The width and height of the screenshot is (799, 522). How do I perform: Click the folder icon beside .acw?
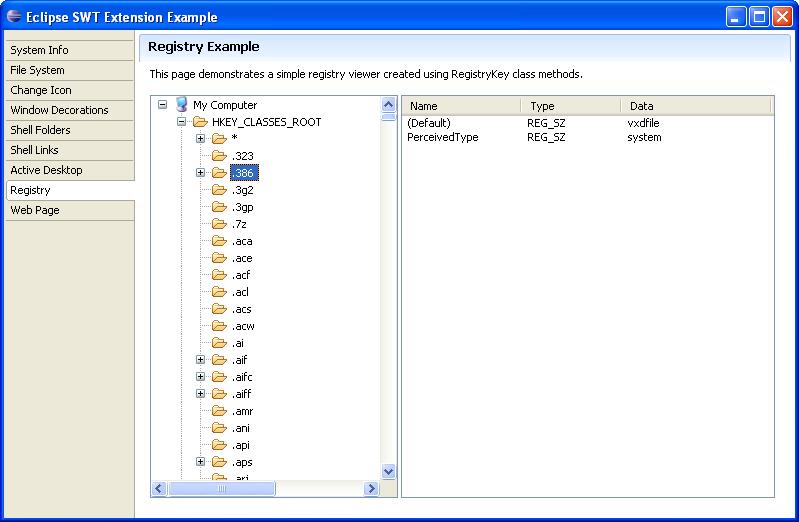(219, 326)
